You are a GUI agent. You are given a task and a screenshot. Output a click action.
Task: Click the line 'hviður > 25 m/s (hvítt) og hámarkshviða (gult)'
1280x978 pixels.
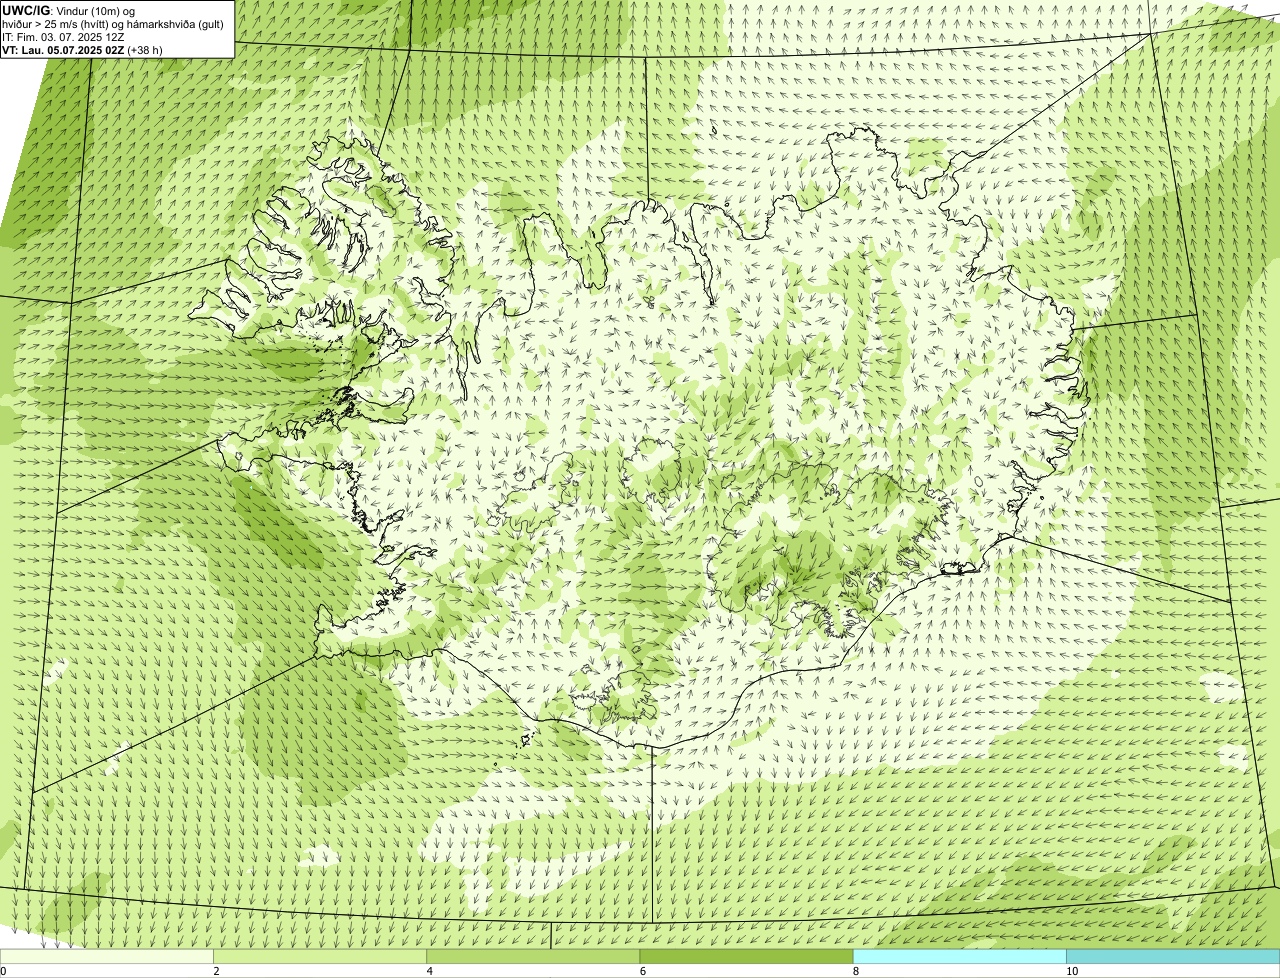113,24
